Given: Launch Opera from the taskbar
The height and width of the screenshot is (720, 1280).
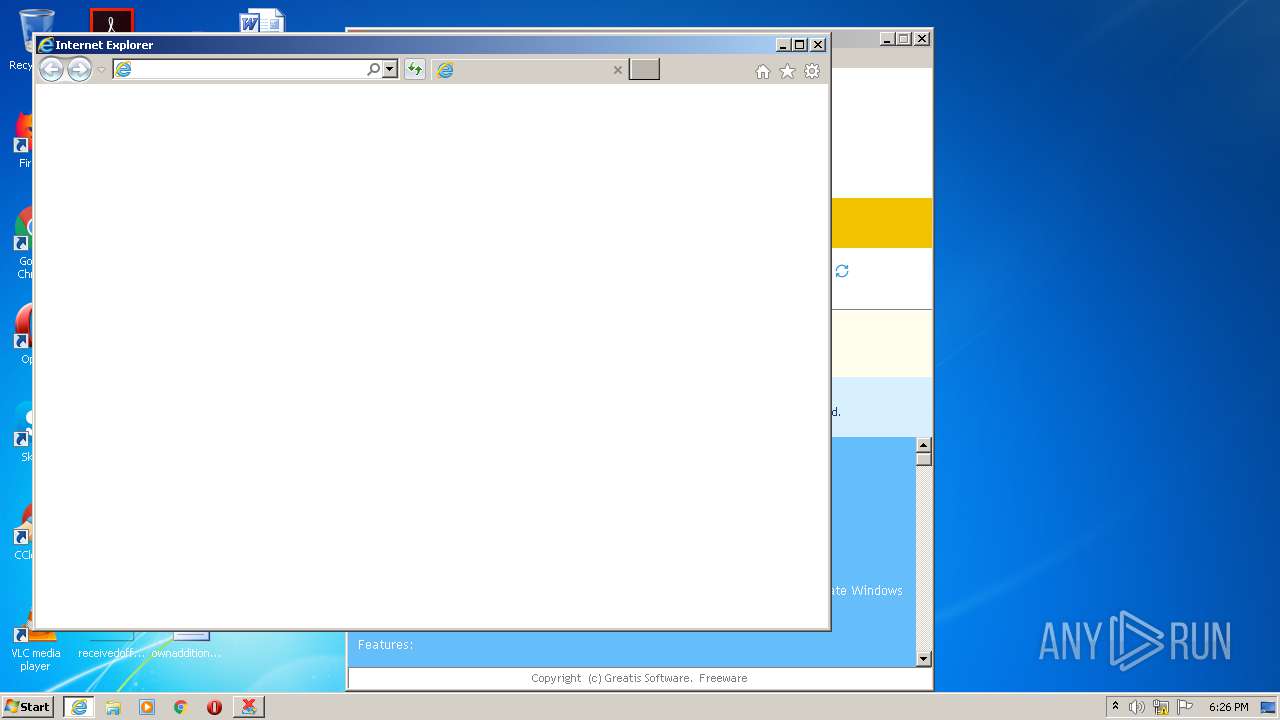Looking at the screenshot, I should coord(214,707).
